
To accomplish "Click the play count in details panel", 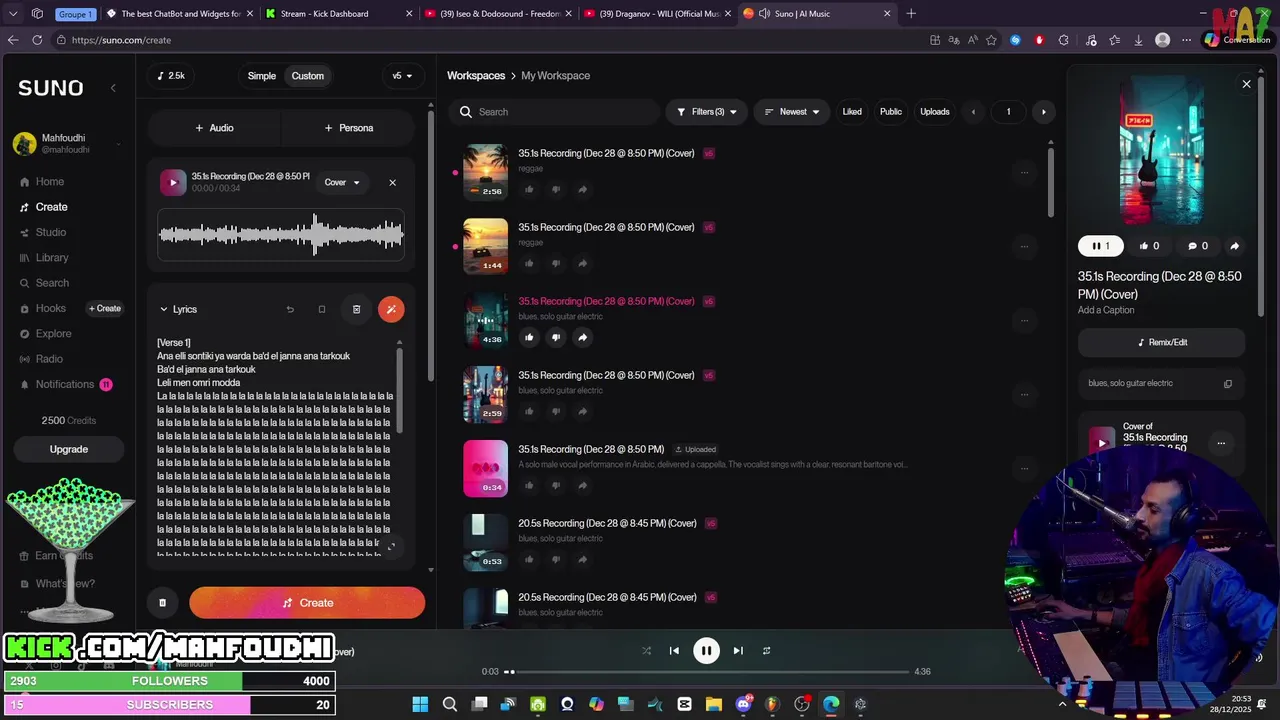I will pos(1101,246).
